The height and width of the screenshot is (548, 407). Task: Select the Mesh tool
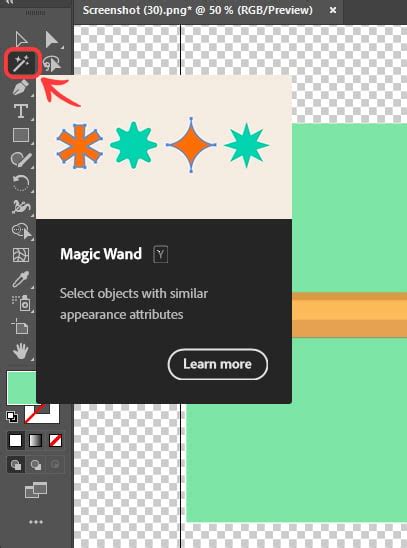(21, 255)
